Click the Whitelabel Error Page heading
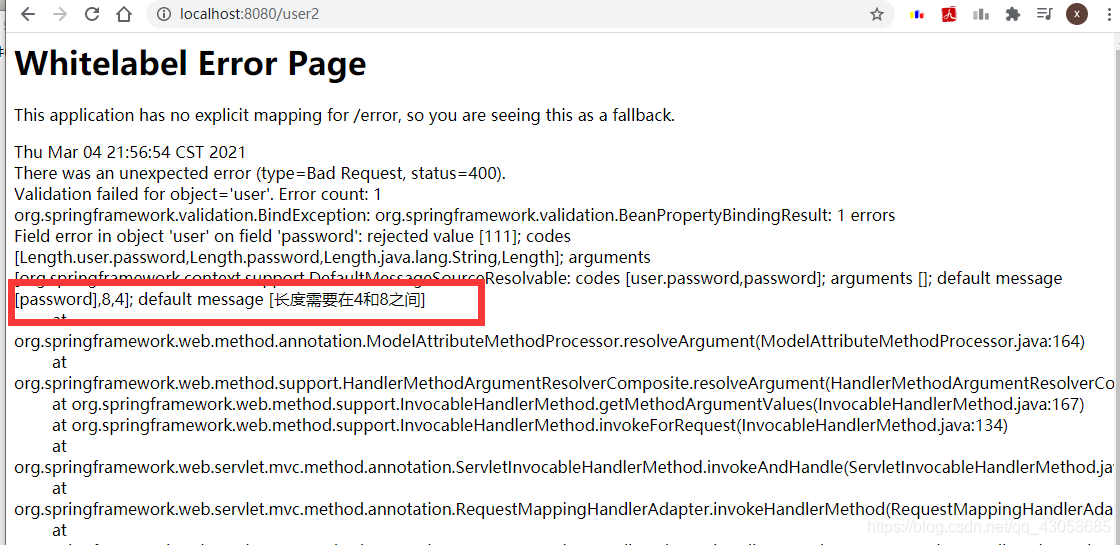This screenshot has height=545, width=1120. 190,64
